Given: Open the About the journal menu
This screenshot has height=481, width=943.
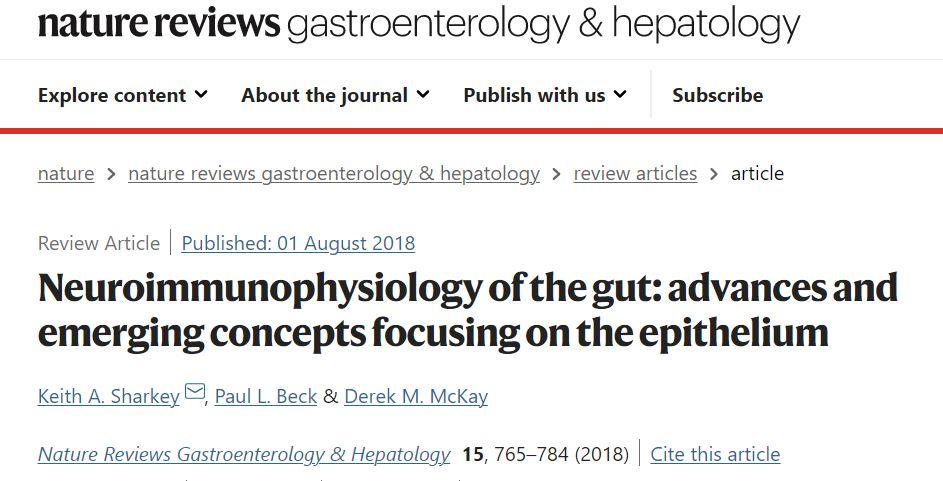Looking at the screenshot, I should coord(324,96).
